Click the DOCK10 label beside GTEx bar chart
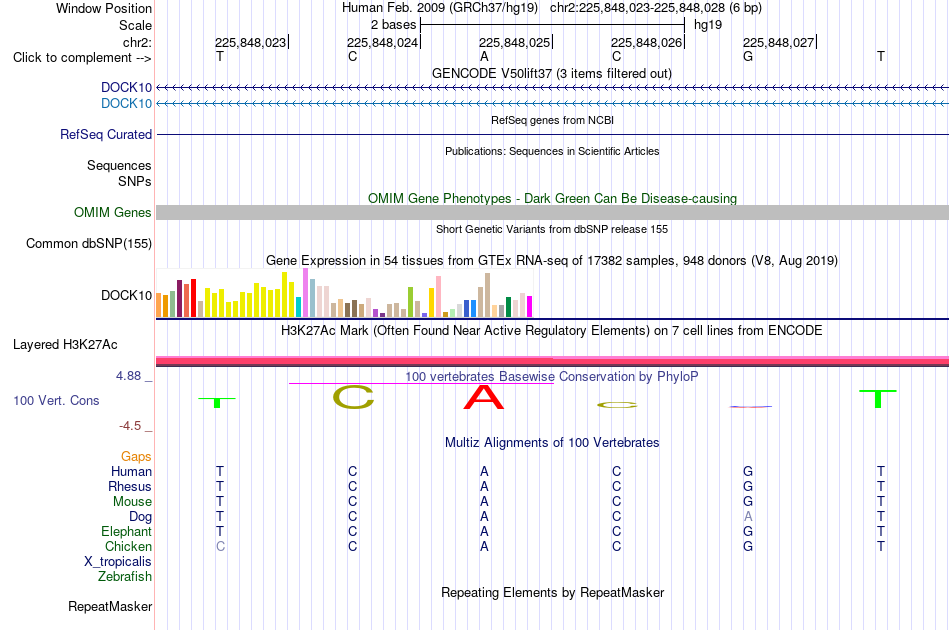 (x=127, y=296)
